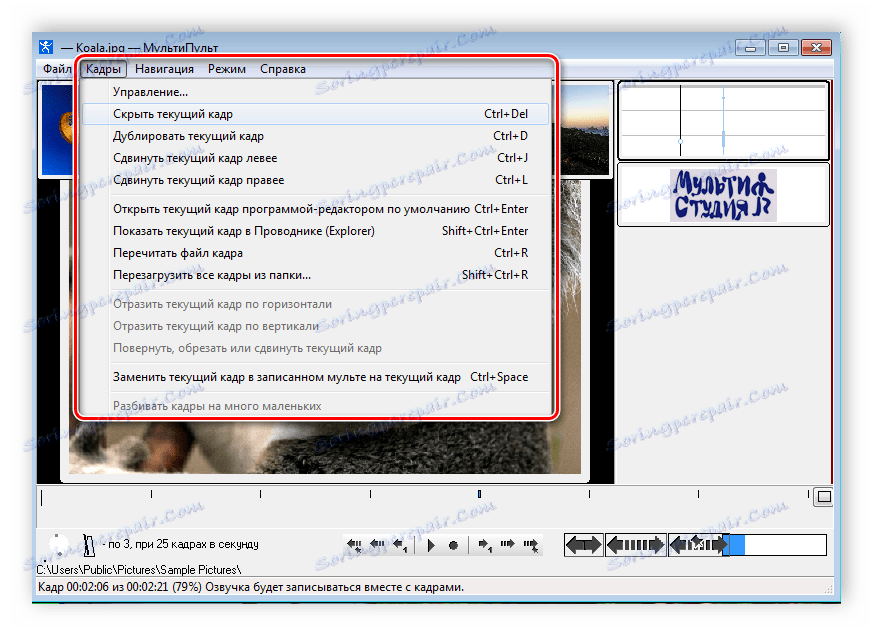Click the fast backward multi-frame arrow
The image size is (873, 636).
click(x=377, y=544)
